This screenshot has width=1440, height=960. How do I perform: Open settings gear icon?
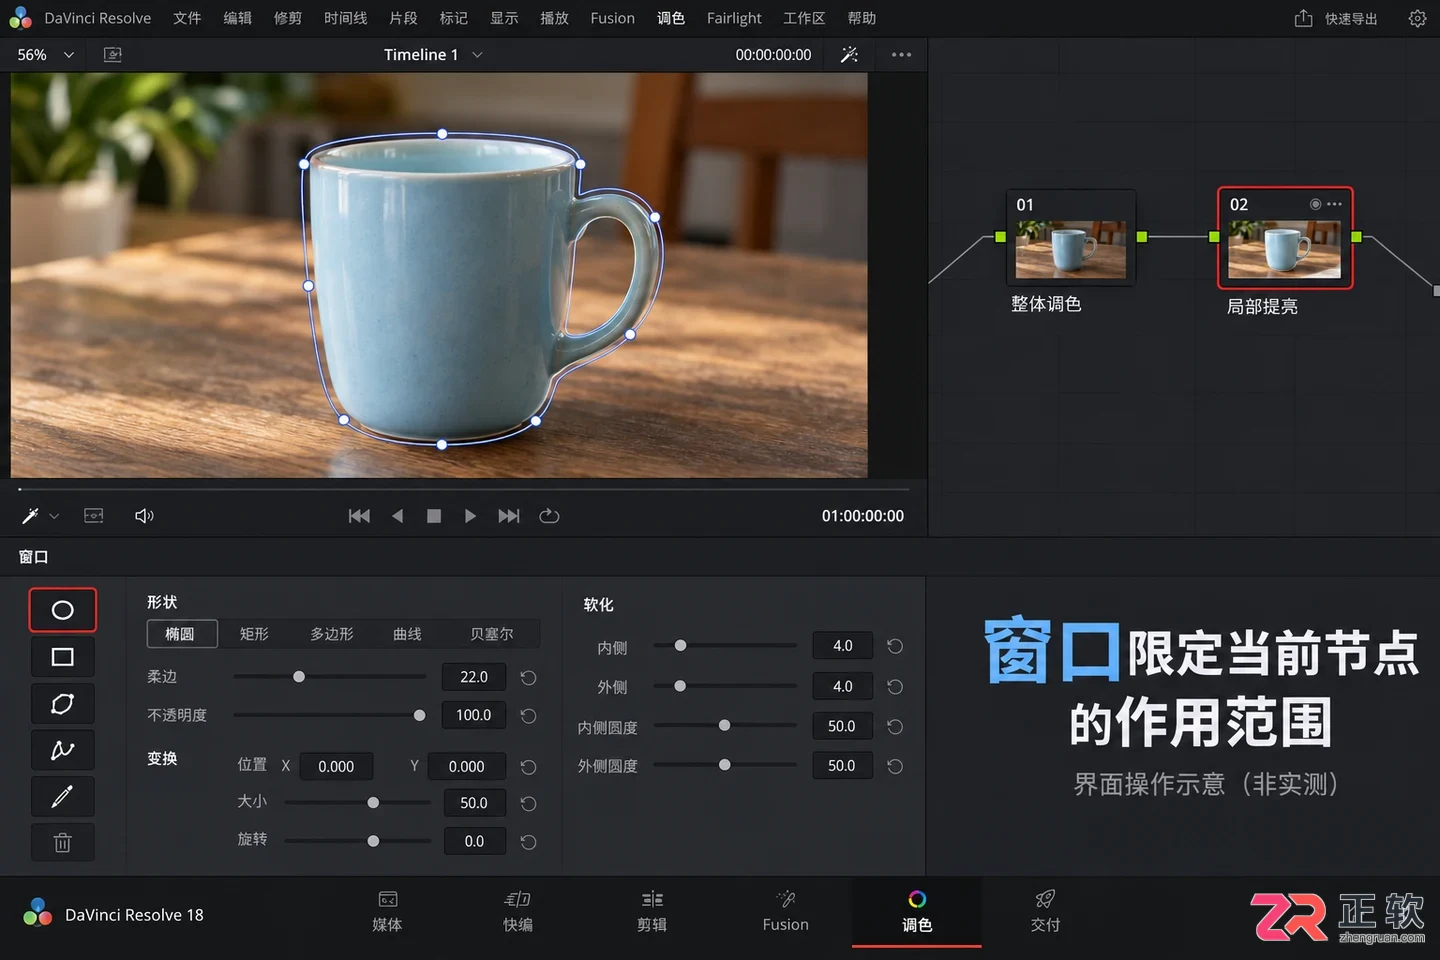click(1417, 18)
